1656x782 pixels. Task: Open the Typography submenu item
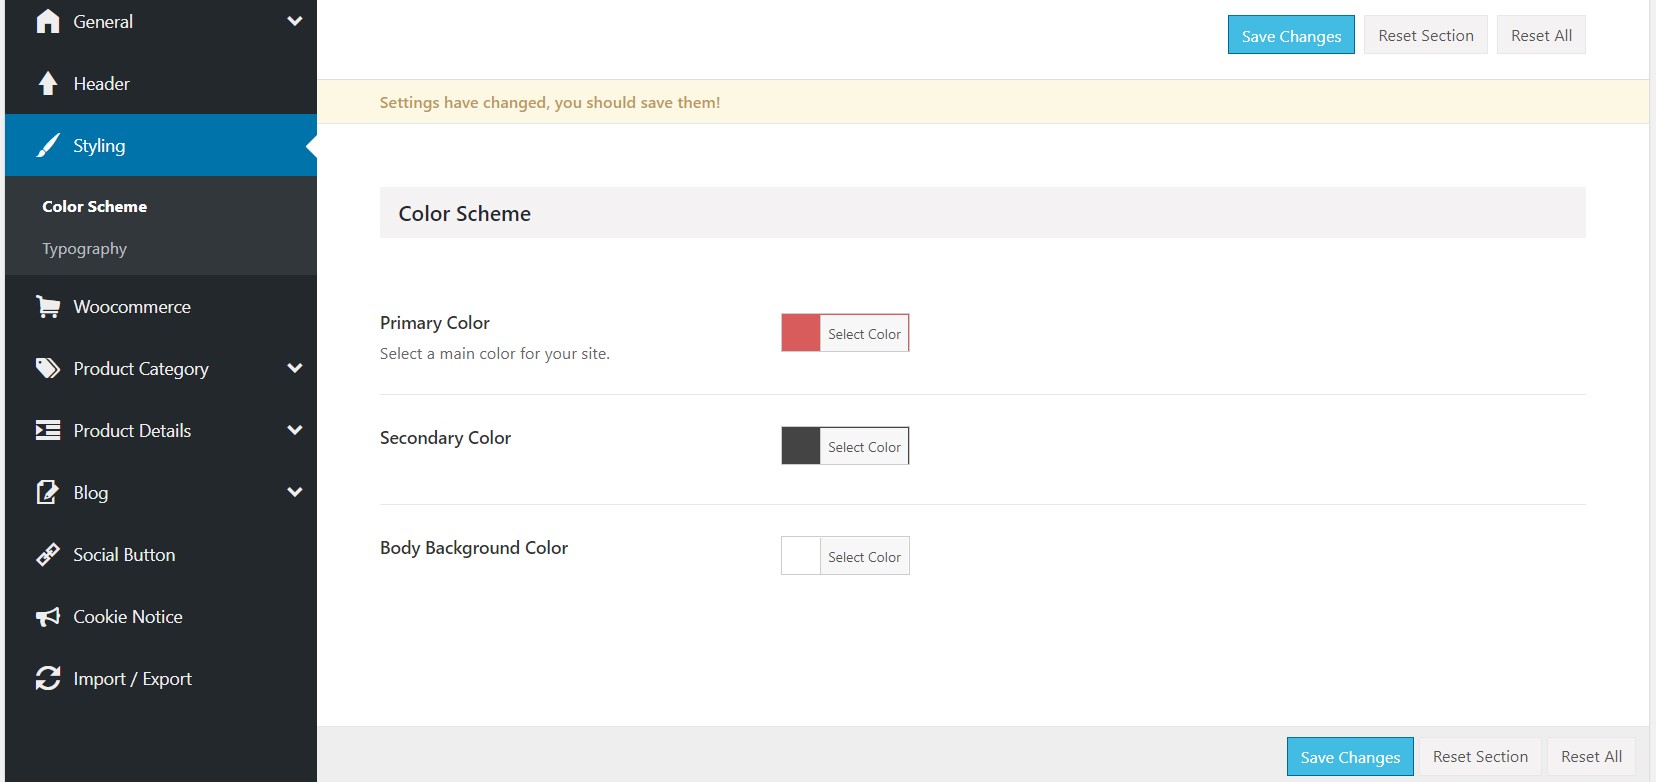pyautogui.click(x=85, y=249)
